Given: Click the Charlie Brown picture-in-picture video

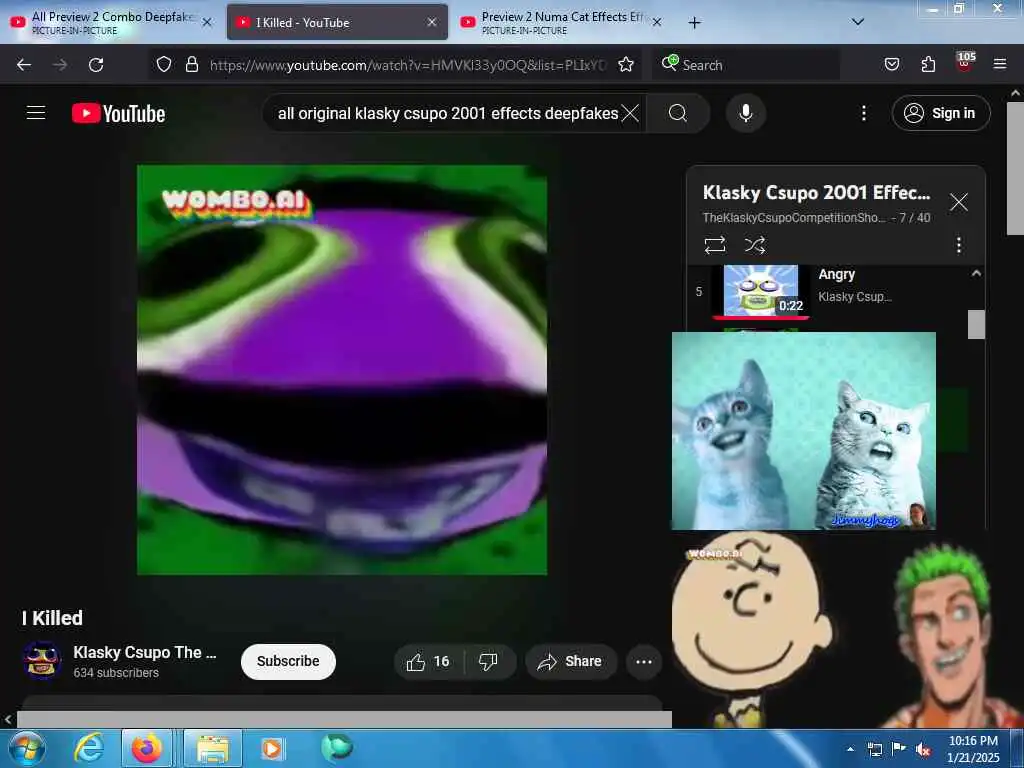Looking at the screenshot, I should point(848,630).
